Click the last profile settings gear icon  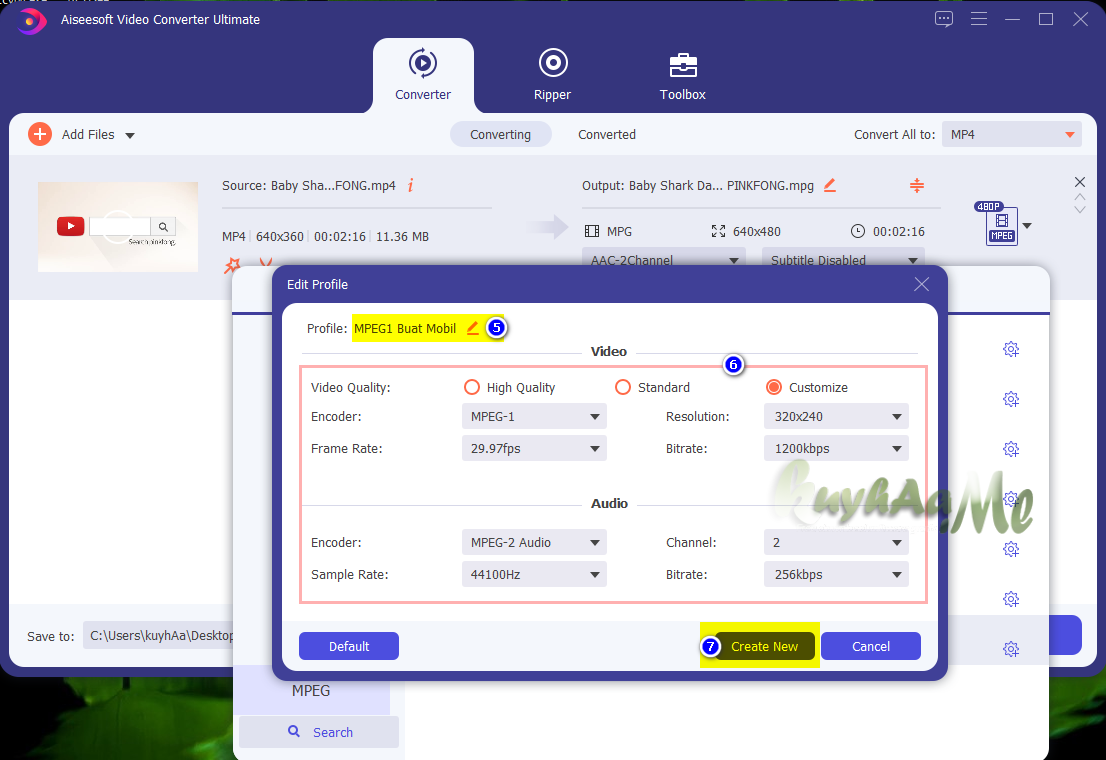pos(1011,649)
